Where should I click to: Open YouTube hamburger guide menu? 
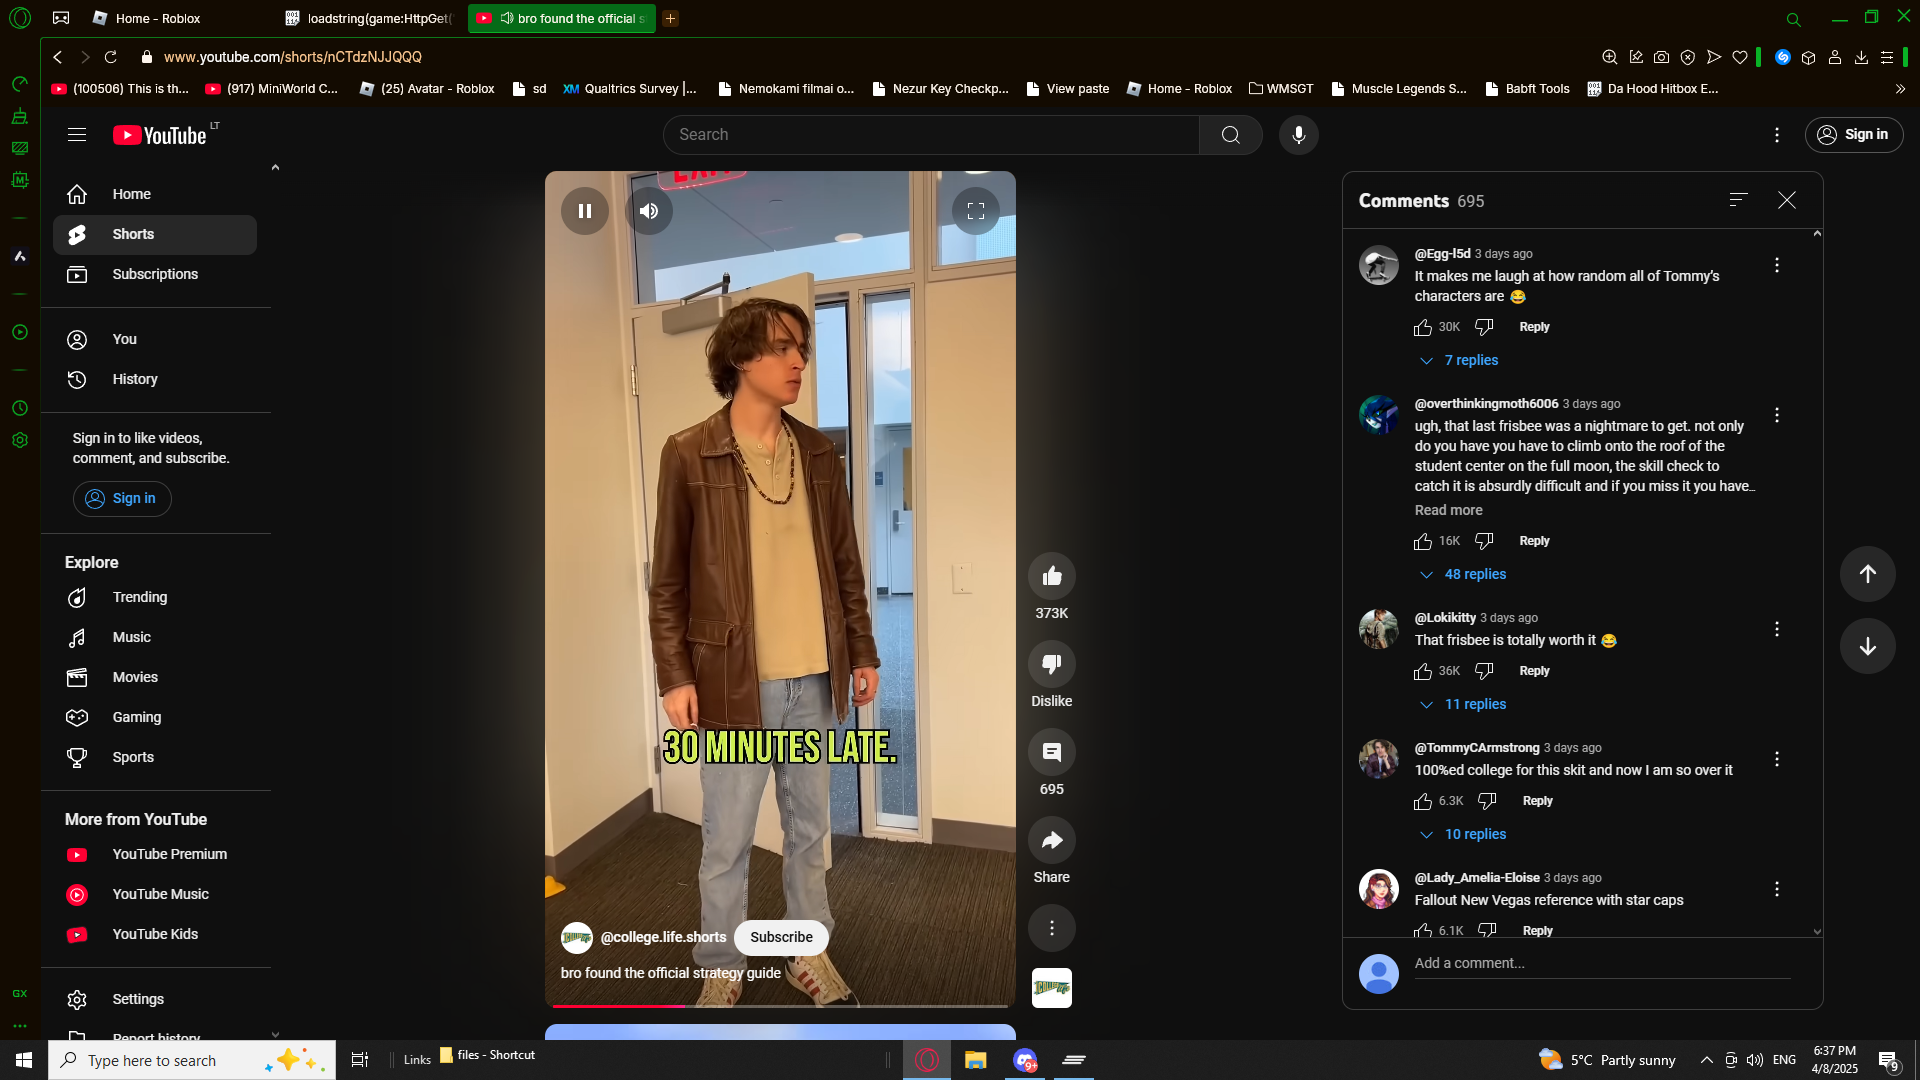tap(77, 135)
